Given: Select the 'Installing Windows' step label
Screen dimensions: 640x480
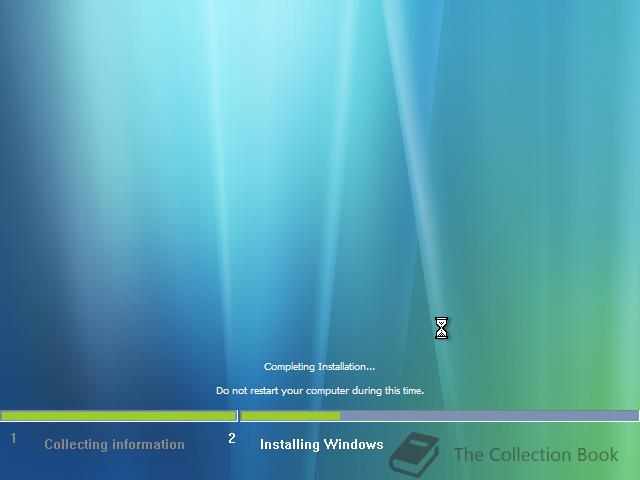Looking at the screenshot, I should coord(322,444).
